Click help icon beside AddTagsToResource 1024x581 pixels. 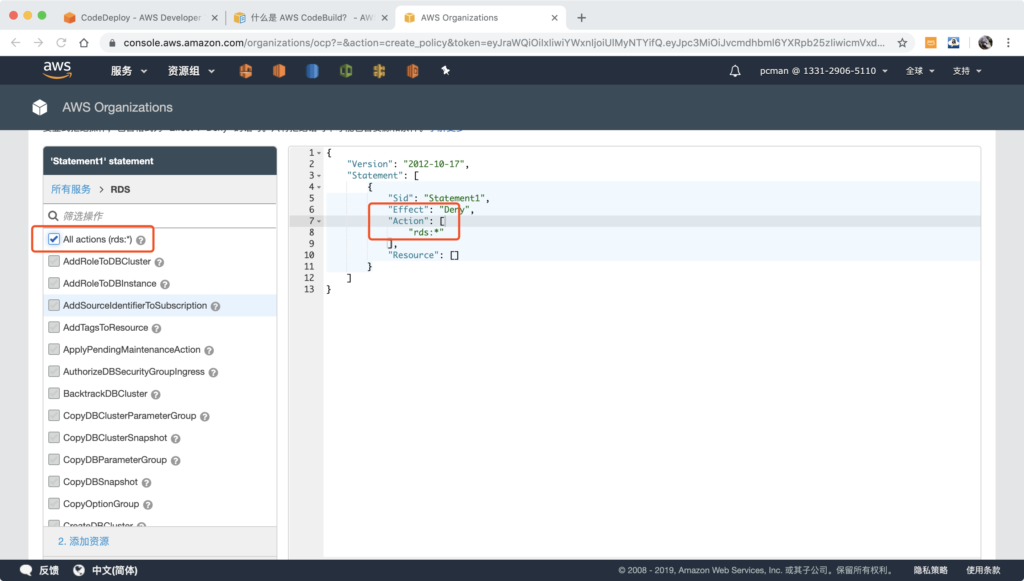pos(156,328)
